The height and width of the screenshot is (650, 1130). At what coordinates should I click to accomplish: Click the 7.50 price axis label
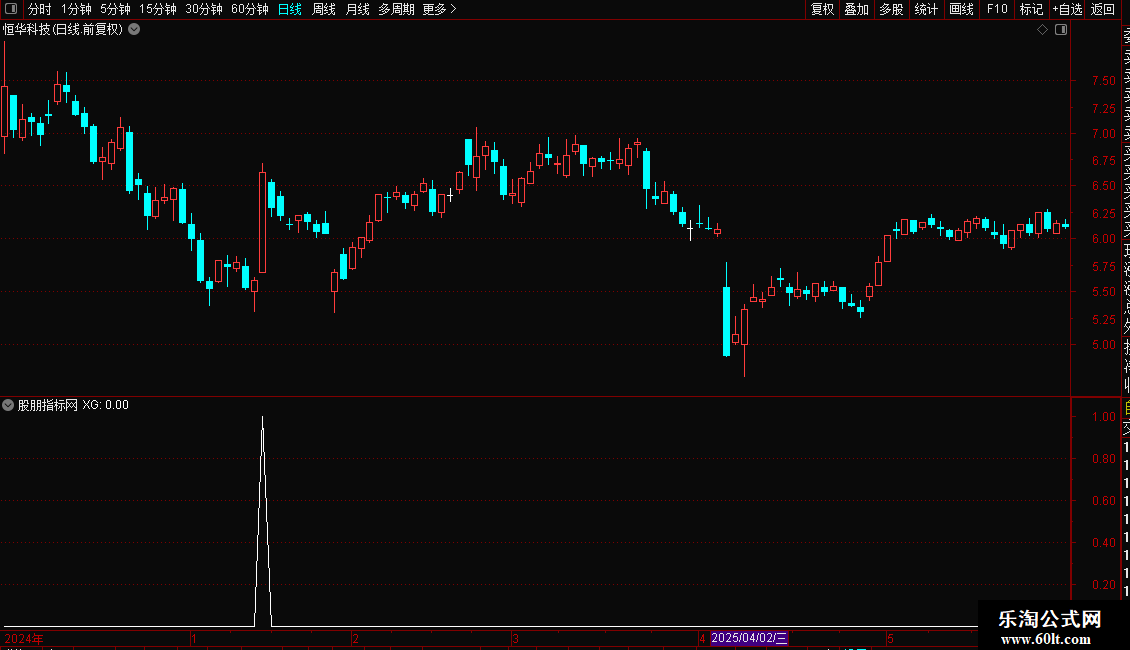(1103, 81)
